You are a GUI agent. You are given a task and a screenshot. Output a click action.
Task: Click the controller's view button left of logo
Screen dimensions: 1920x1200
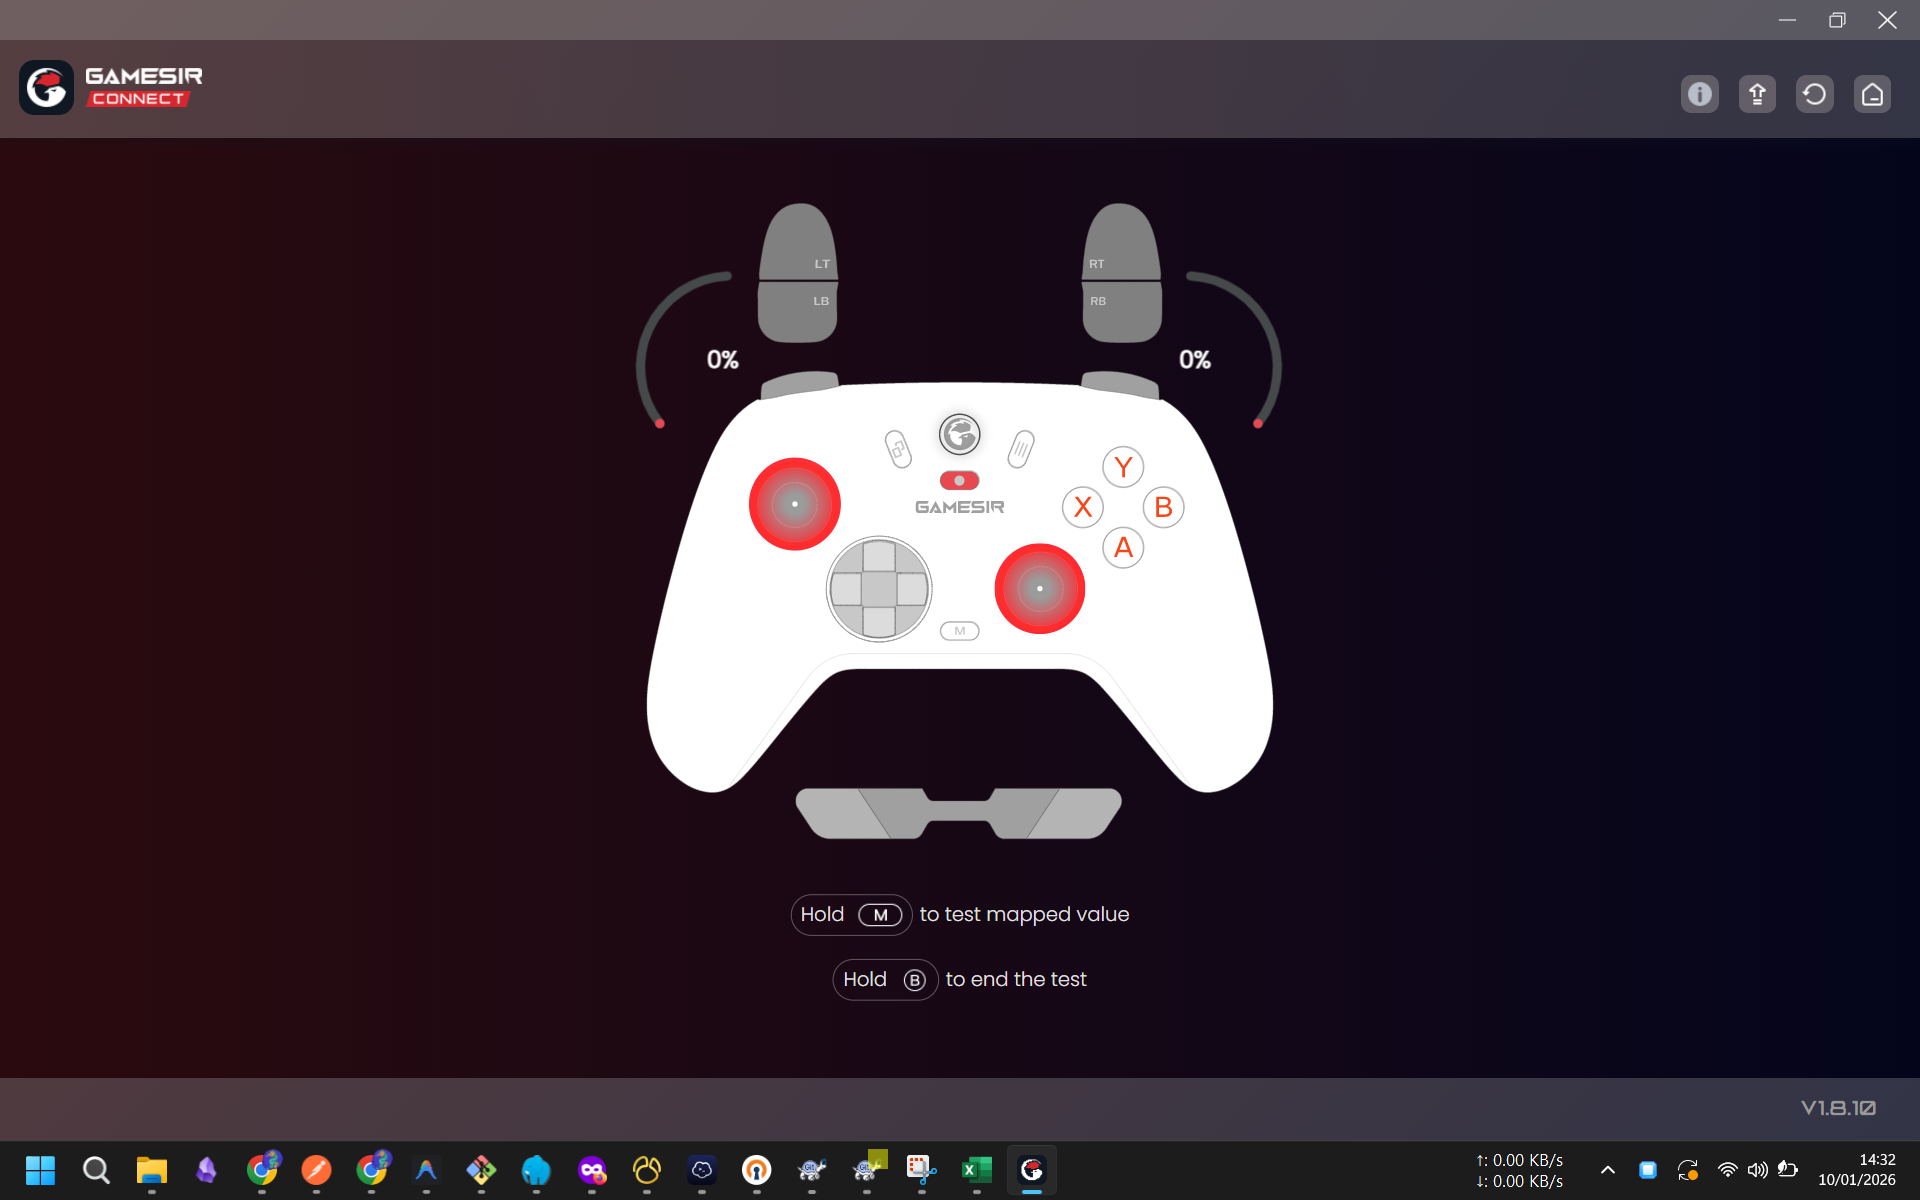coord(898,449)
